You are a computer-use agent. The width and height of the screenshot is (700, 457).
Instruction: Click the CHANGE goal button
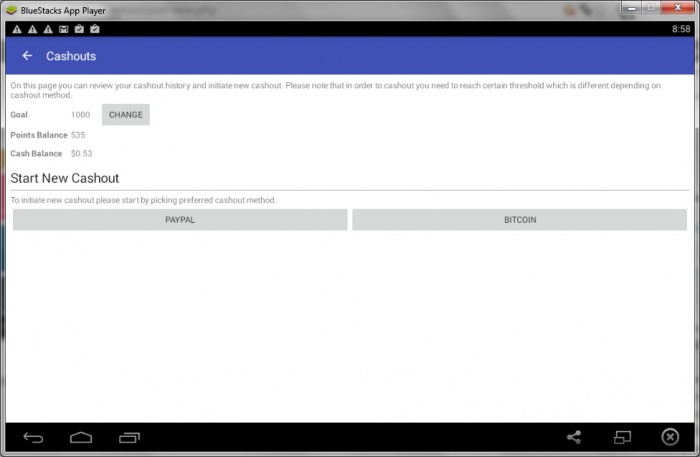(x=125, y=115)
